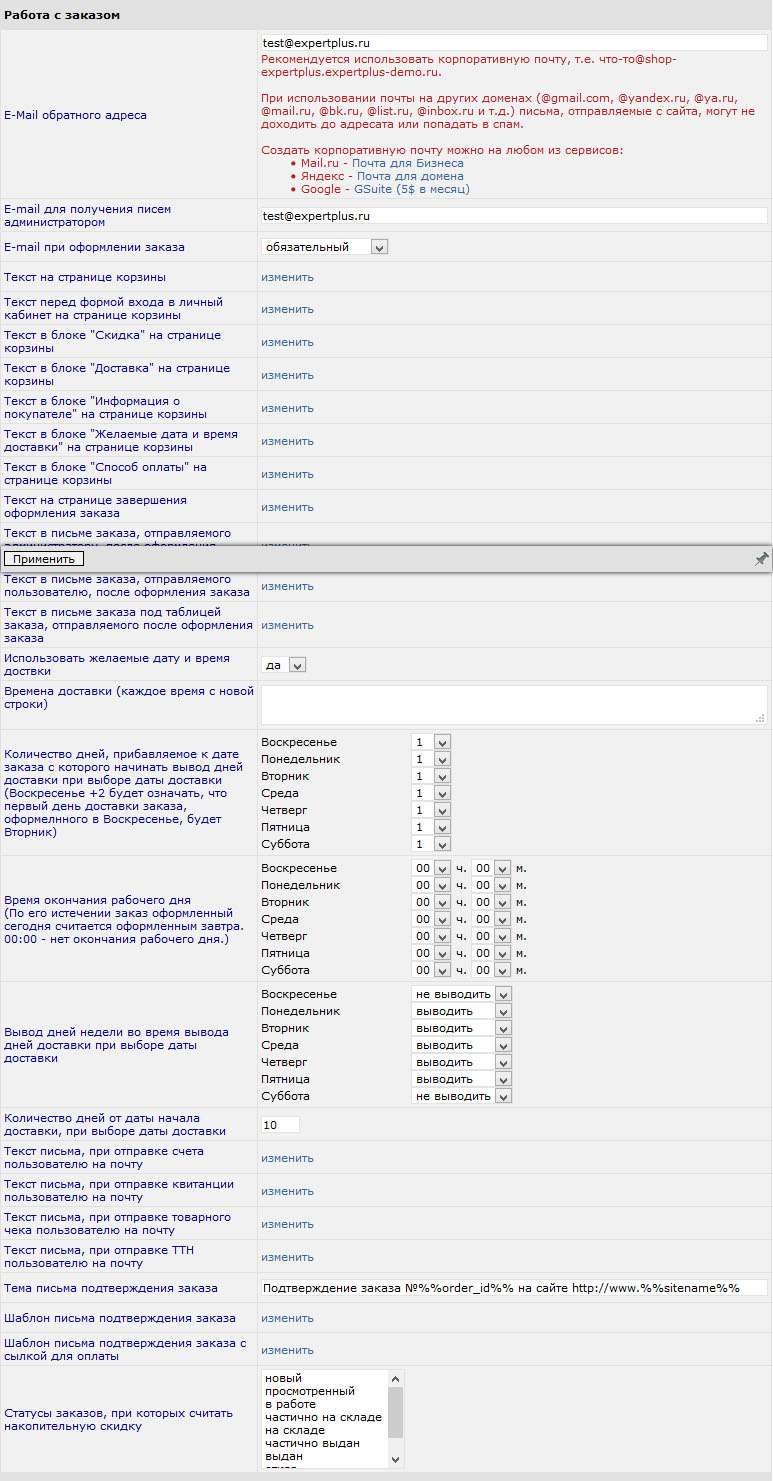The width and height of the screenshot is (773, 1481).
Task: Select на складе in the order statuses list
Action: click(325, 1431)
